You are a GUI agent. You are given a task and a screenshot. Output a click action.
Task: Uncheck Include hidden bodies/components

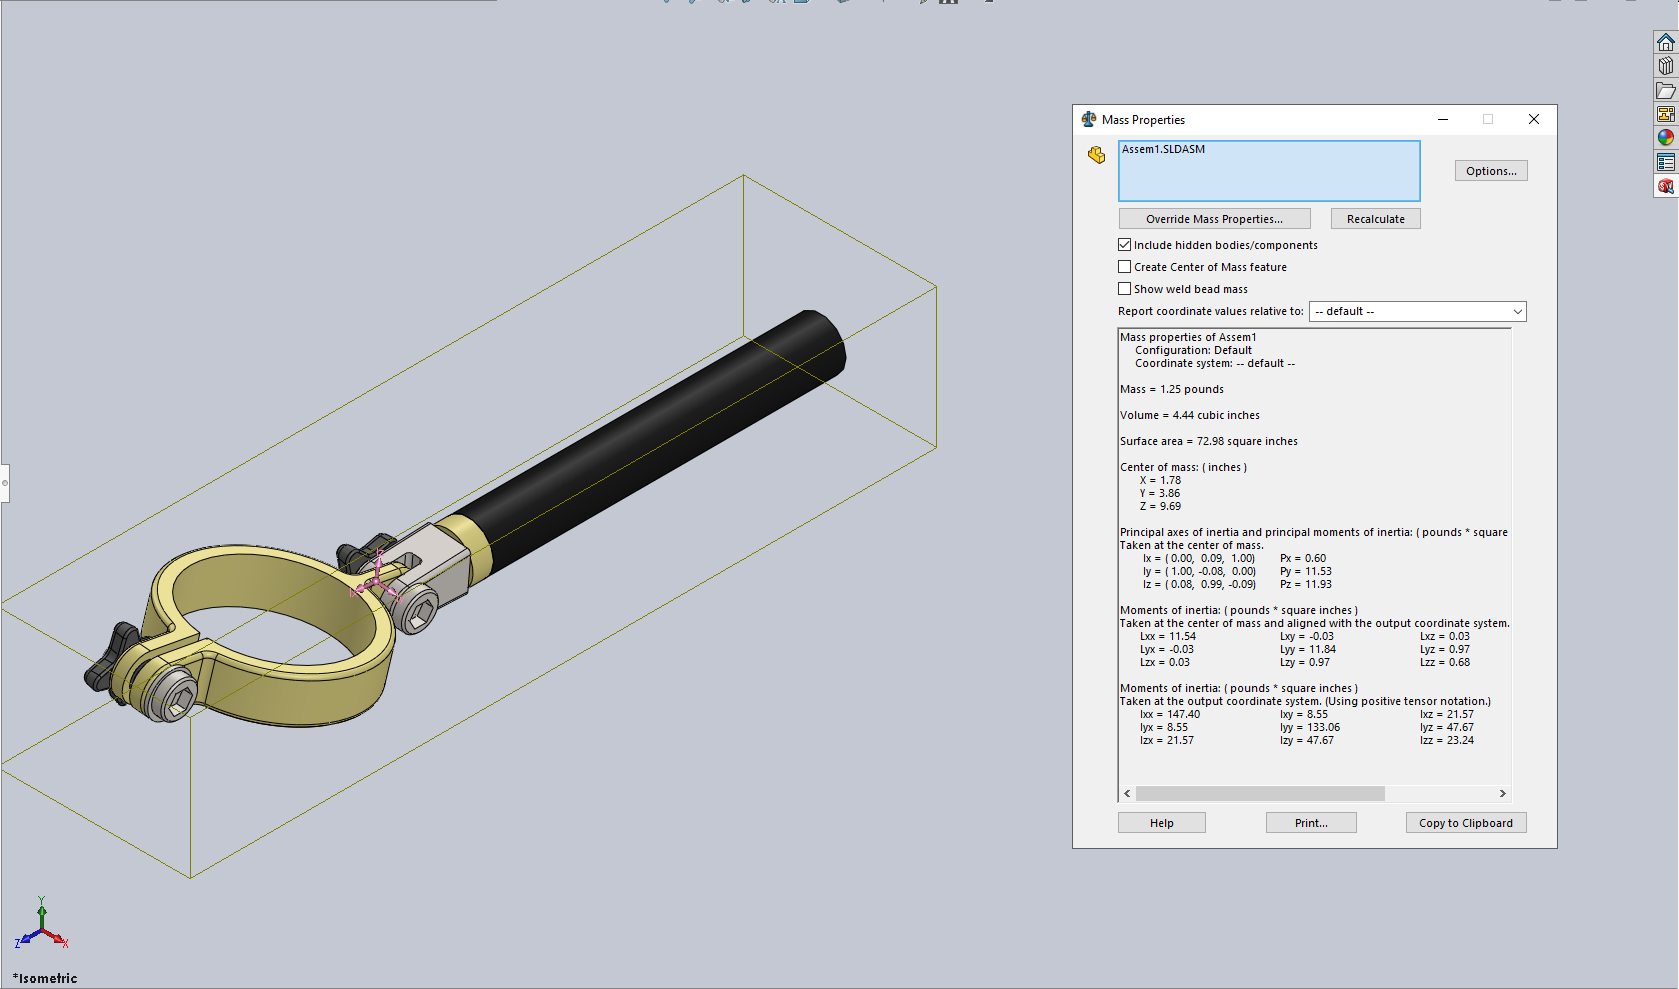[x=1125, y=245]
